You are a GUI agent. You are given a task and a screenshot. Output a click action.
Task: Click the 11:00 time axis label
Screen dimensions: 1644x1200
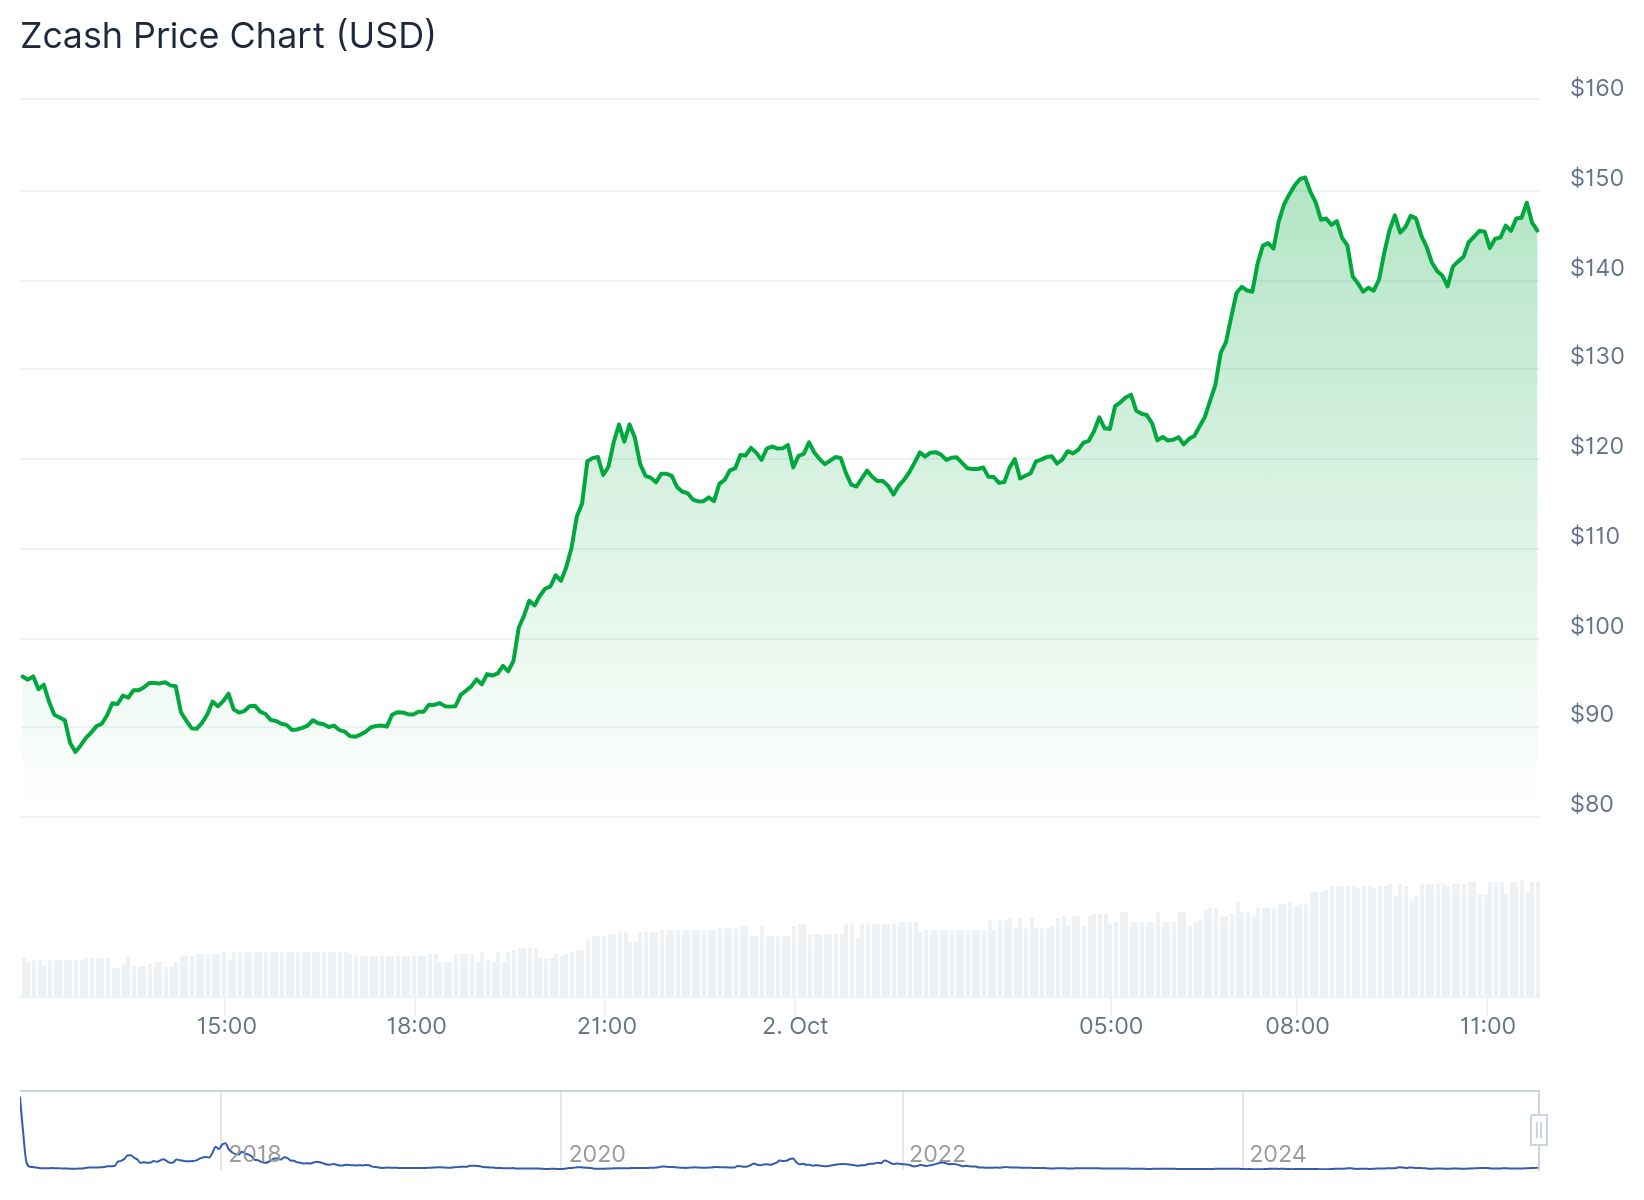(1487, 1026)
